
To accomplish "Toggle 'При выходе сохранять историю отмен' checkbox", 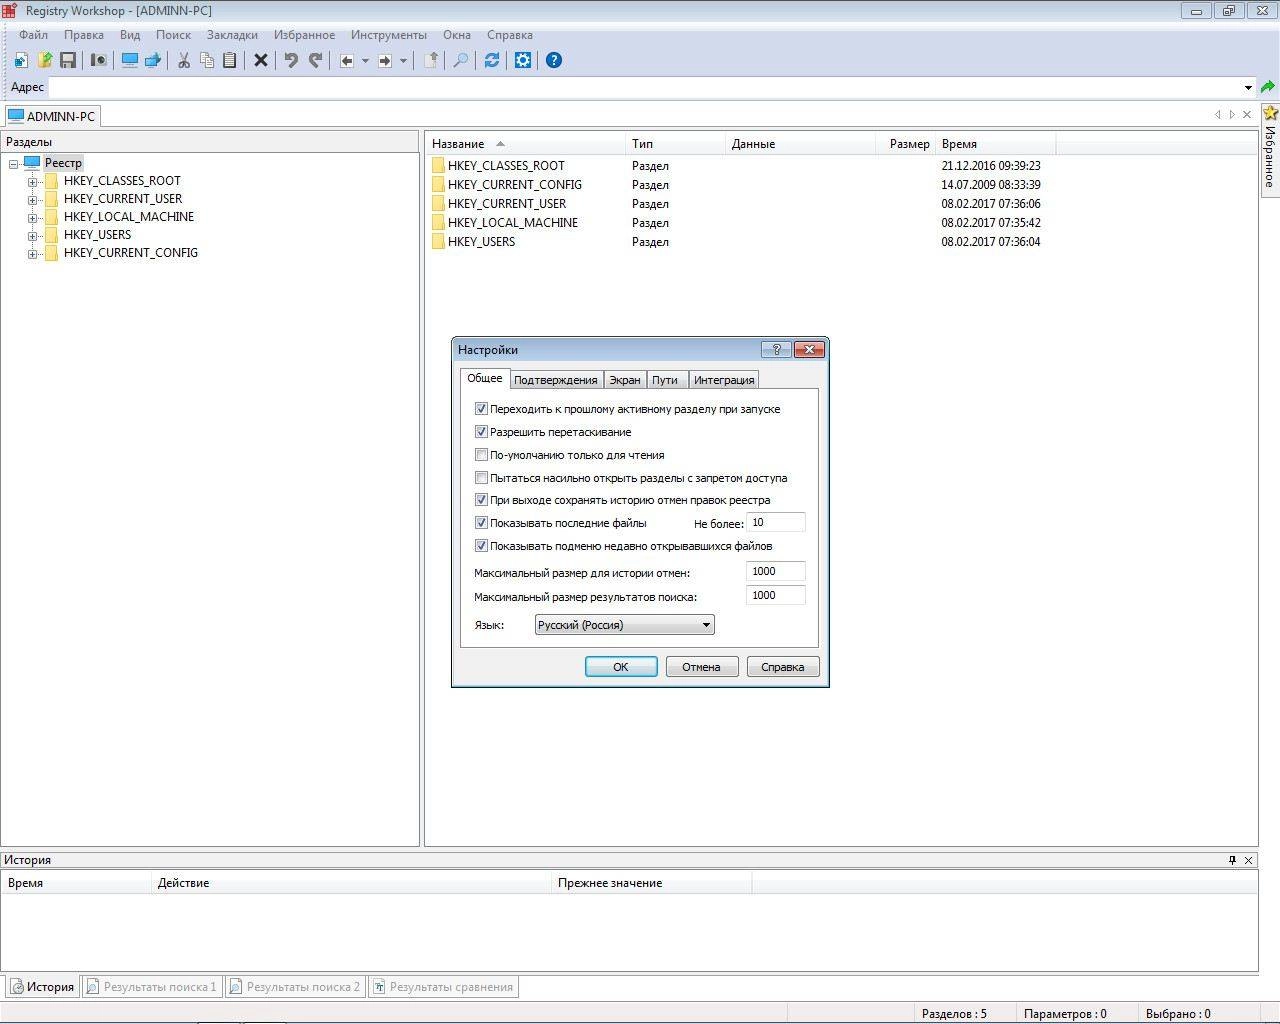I will [481, 500].
